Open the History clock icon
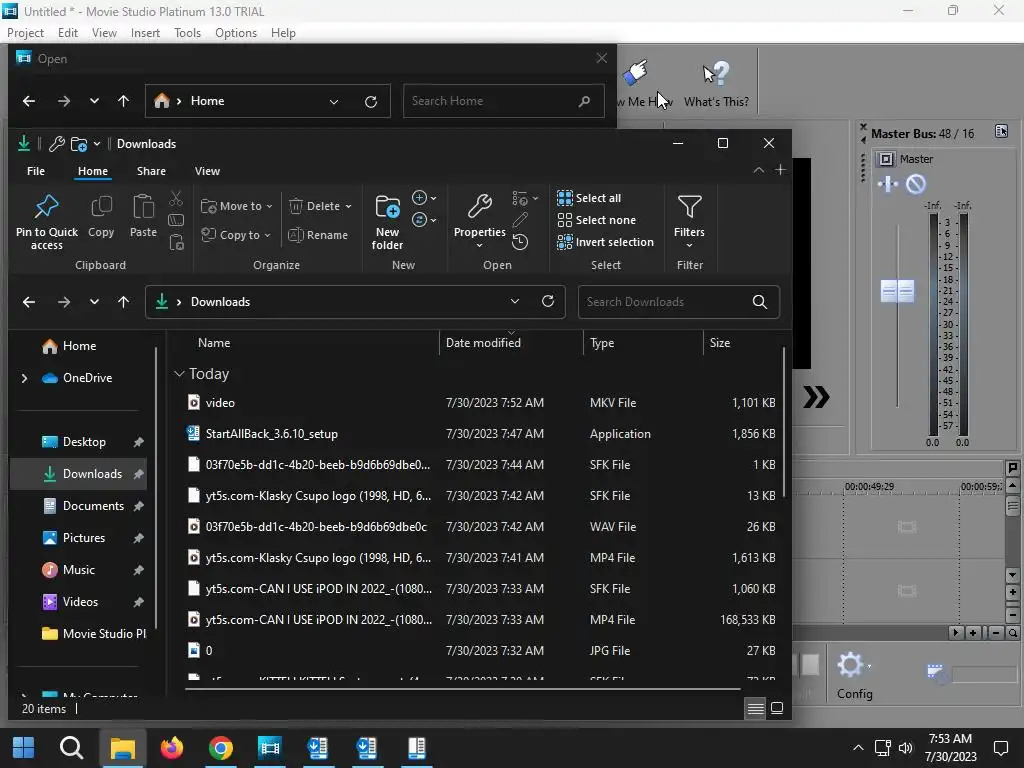Image resolution: width=1024 pixels, height=768 pixels. tap(520, 242)
